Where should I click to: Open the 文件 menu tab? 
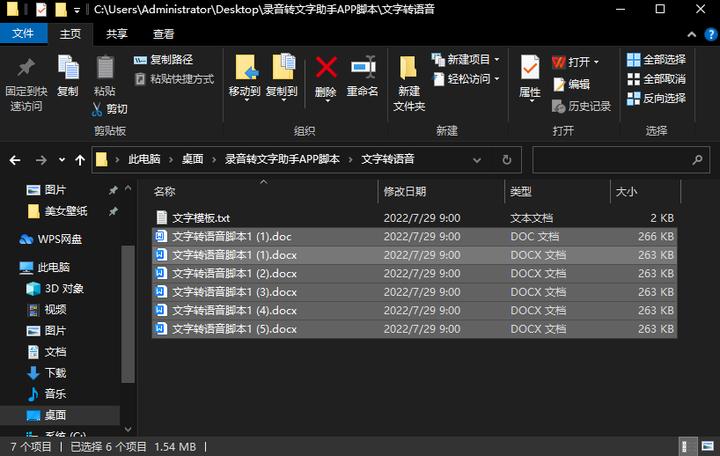pos(23,34)
